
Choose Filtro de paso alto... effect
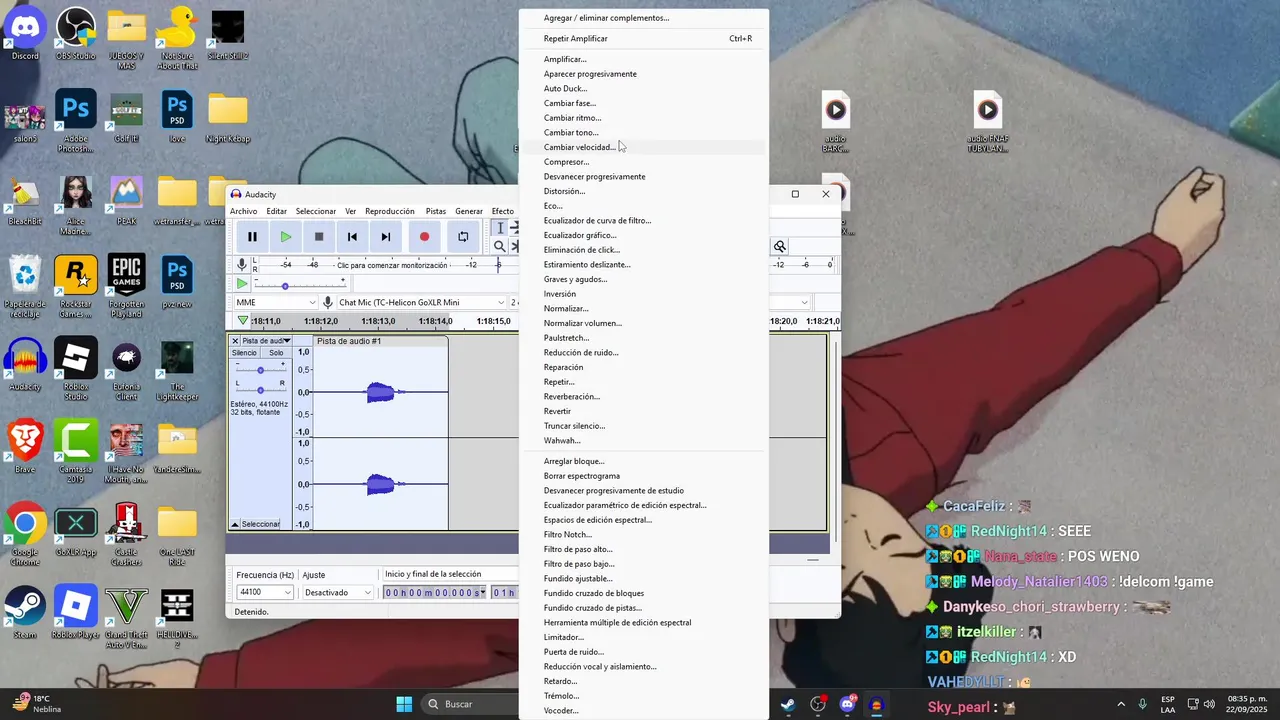coord(644,549)
